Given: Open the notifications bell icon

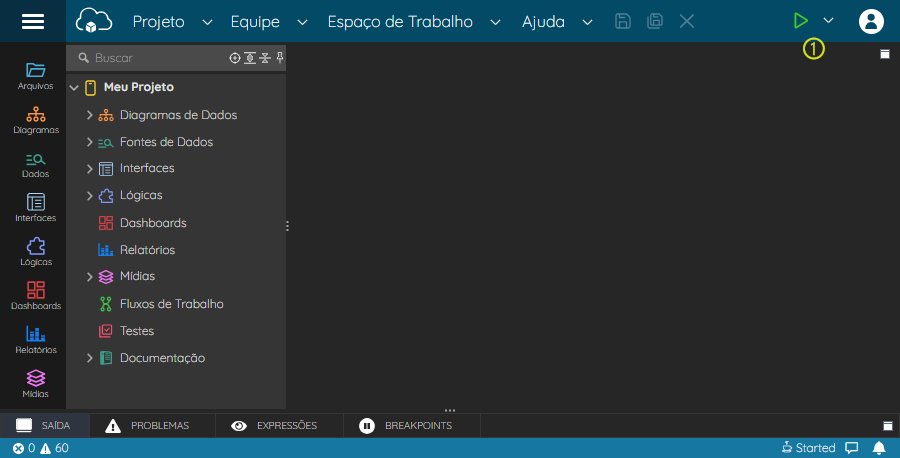Looking at the screenshot, I should pos(879,448).
